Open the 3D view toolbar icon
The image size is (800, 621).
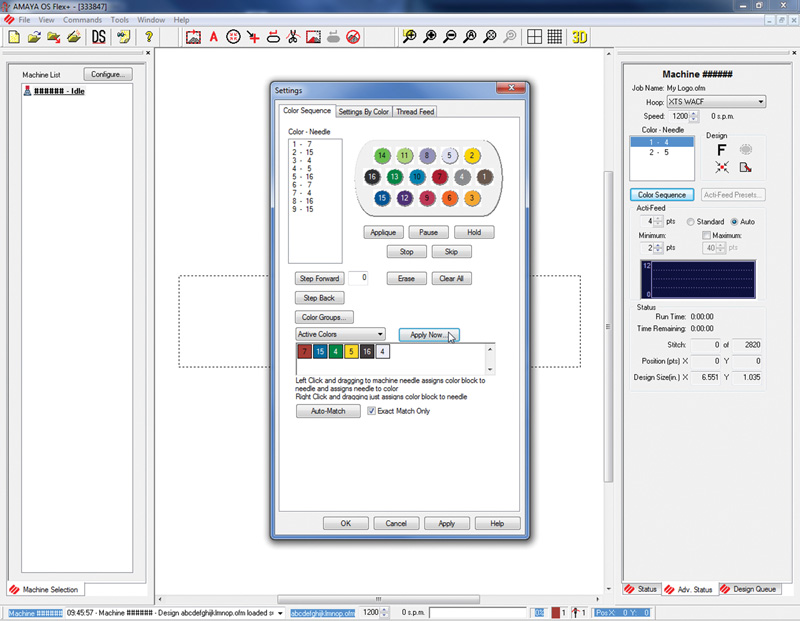tap(580, 37)
